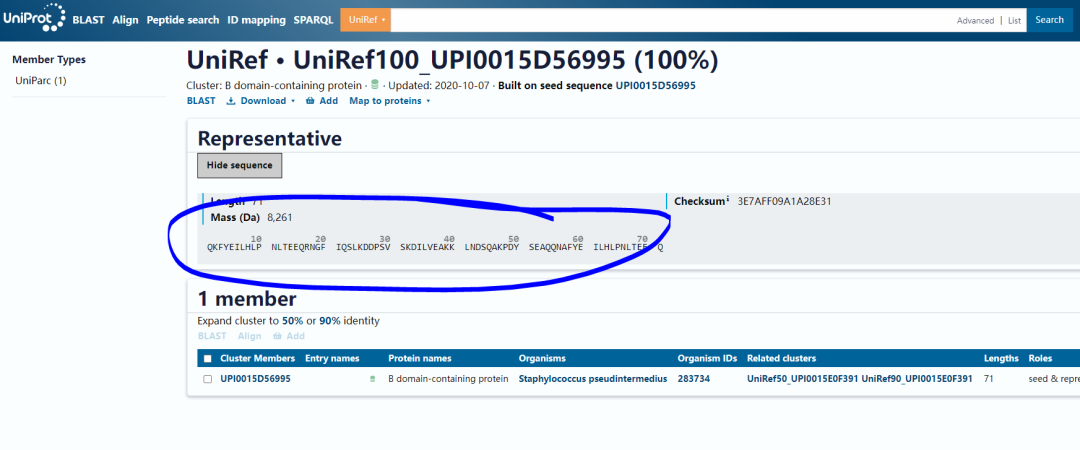Screen dimensions: 1080x450
Task: Click the blue Search button
Action: (x=1049, y=20)
